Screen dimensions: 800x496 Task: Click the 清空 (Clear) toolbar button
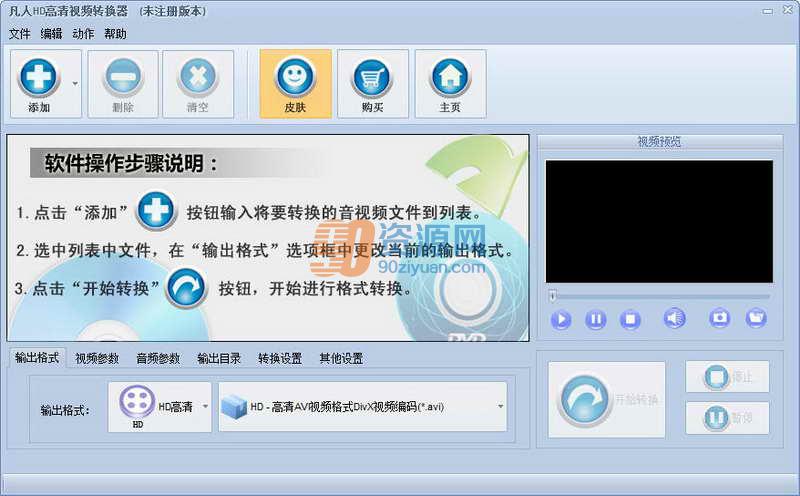[198, 84]
